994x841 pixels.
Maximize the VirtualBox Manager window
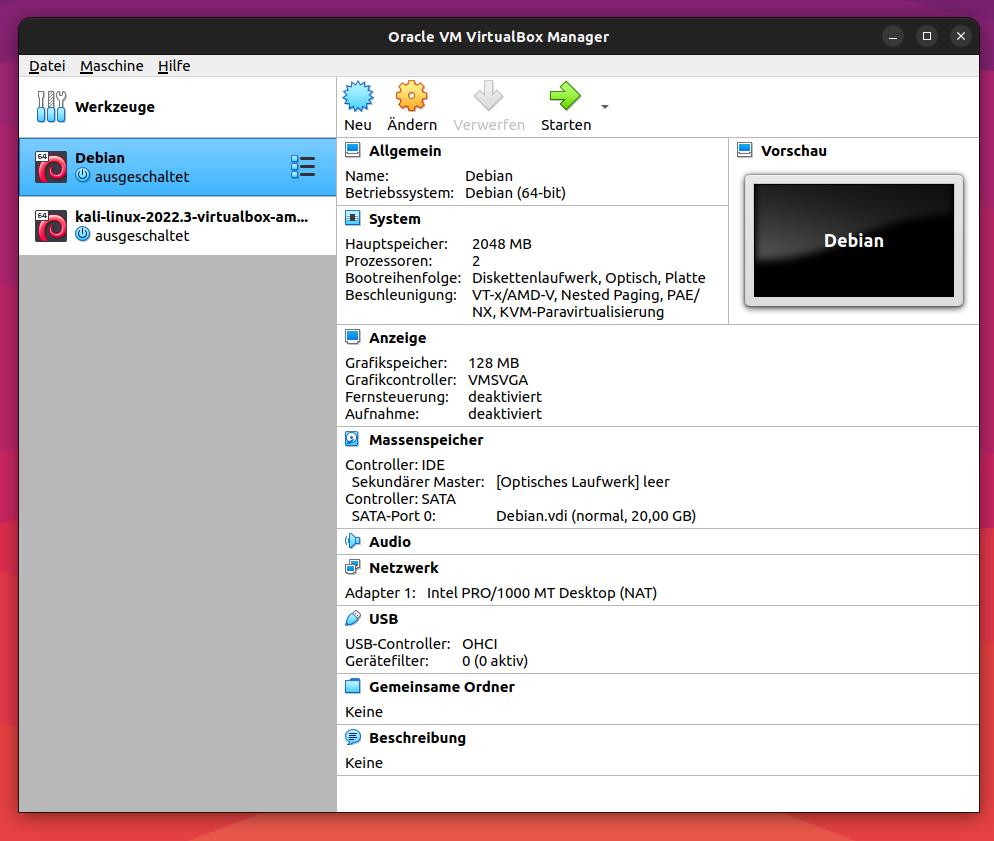[927, 36]
